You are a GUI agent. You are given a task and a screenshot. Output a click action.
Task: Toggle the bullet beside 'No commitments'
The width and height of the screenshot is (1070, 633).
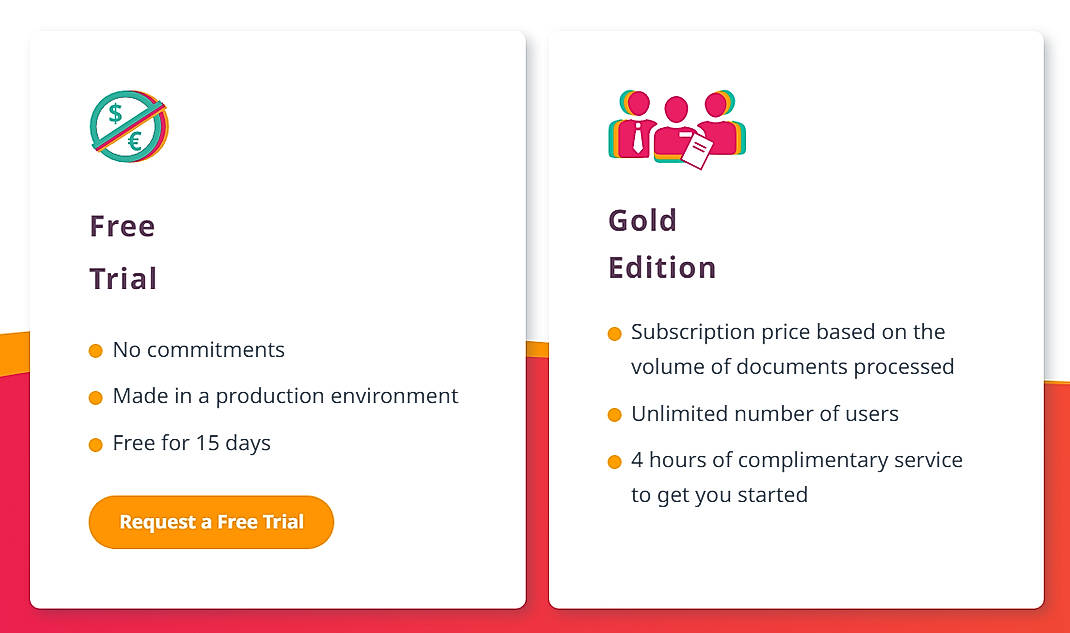[x=97, y=350]
